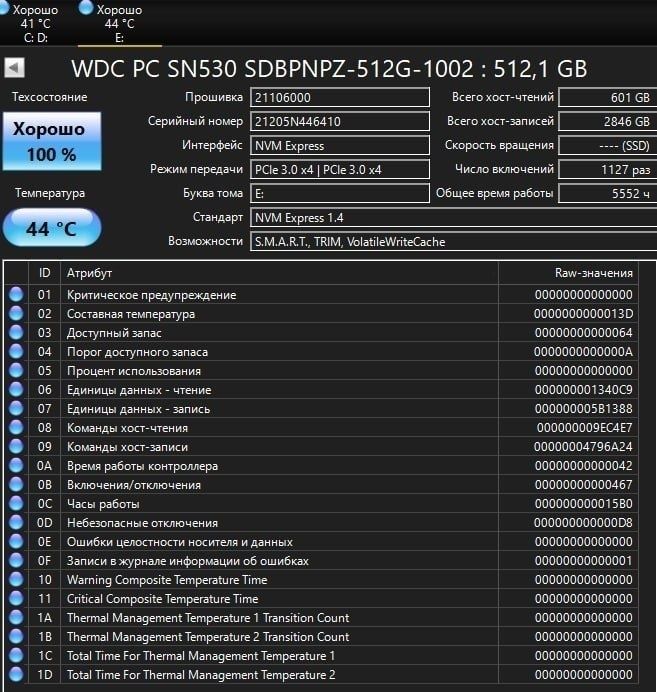Click power-on hours value 5552 ч
The width and height of the screenshot is (657, 692).
[608, 193]
